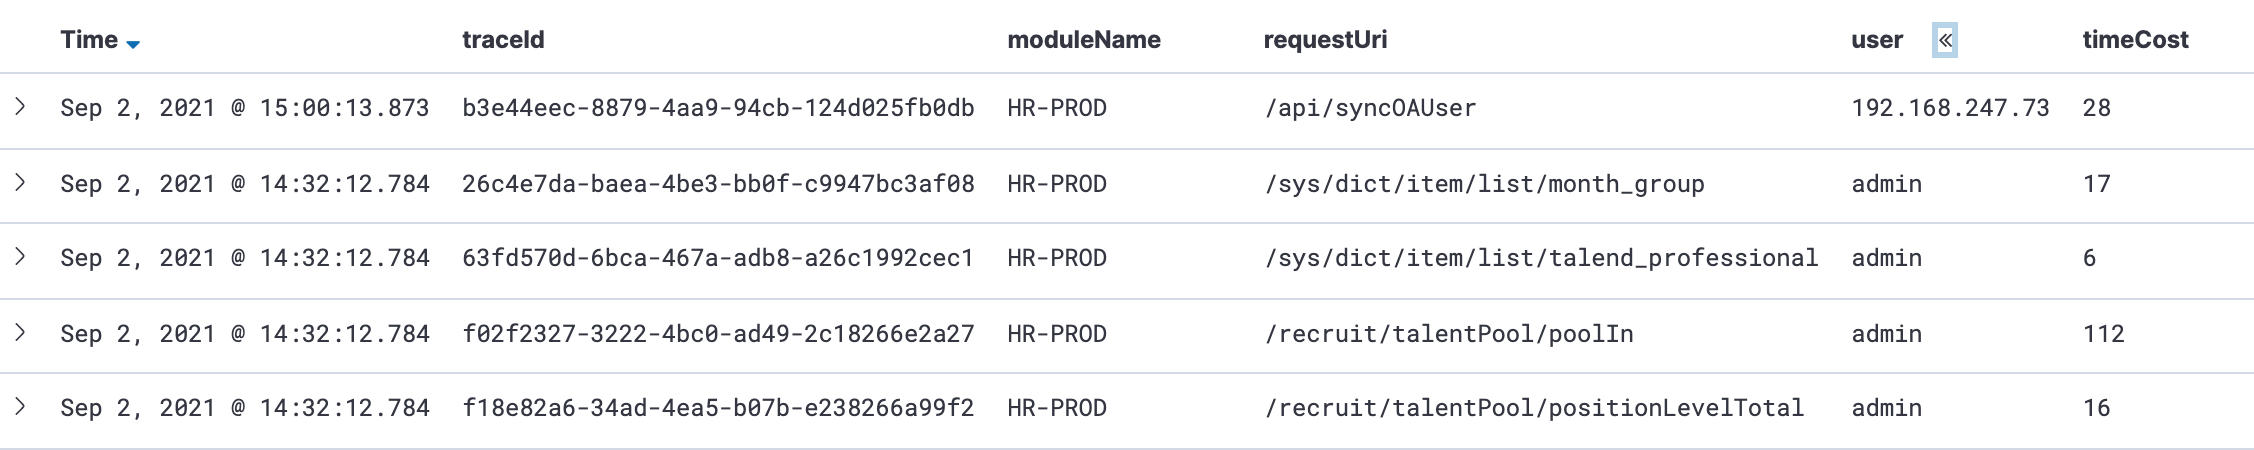Expand the poolIn request row

[x=20, y=333]
